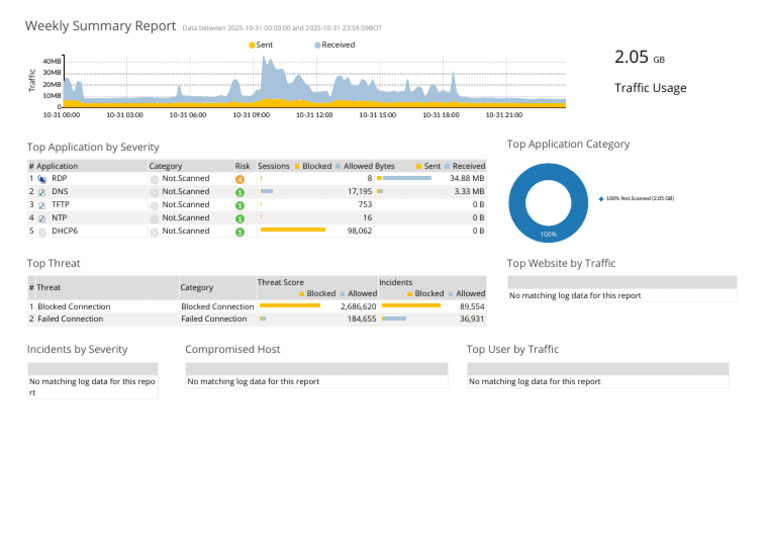Click the RDP application icon
This screenshot has height=543, width=768.
click(x=42, y=179)
